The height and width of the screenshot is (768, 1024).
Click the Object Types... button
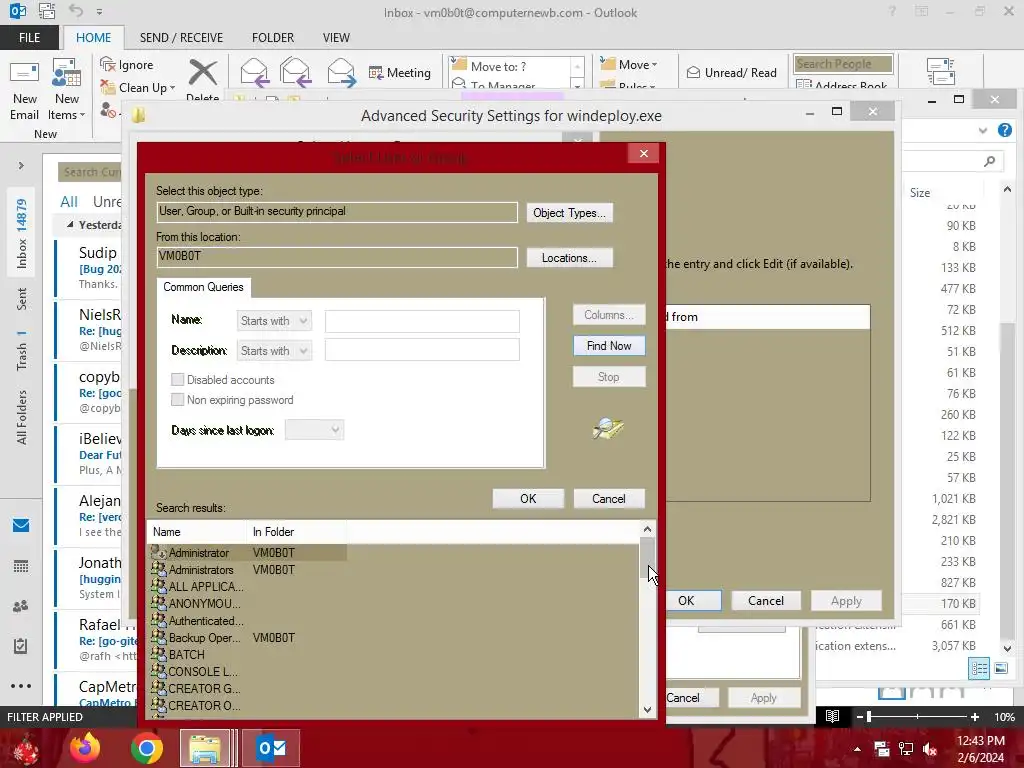click(569, 213)
